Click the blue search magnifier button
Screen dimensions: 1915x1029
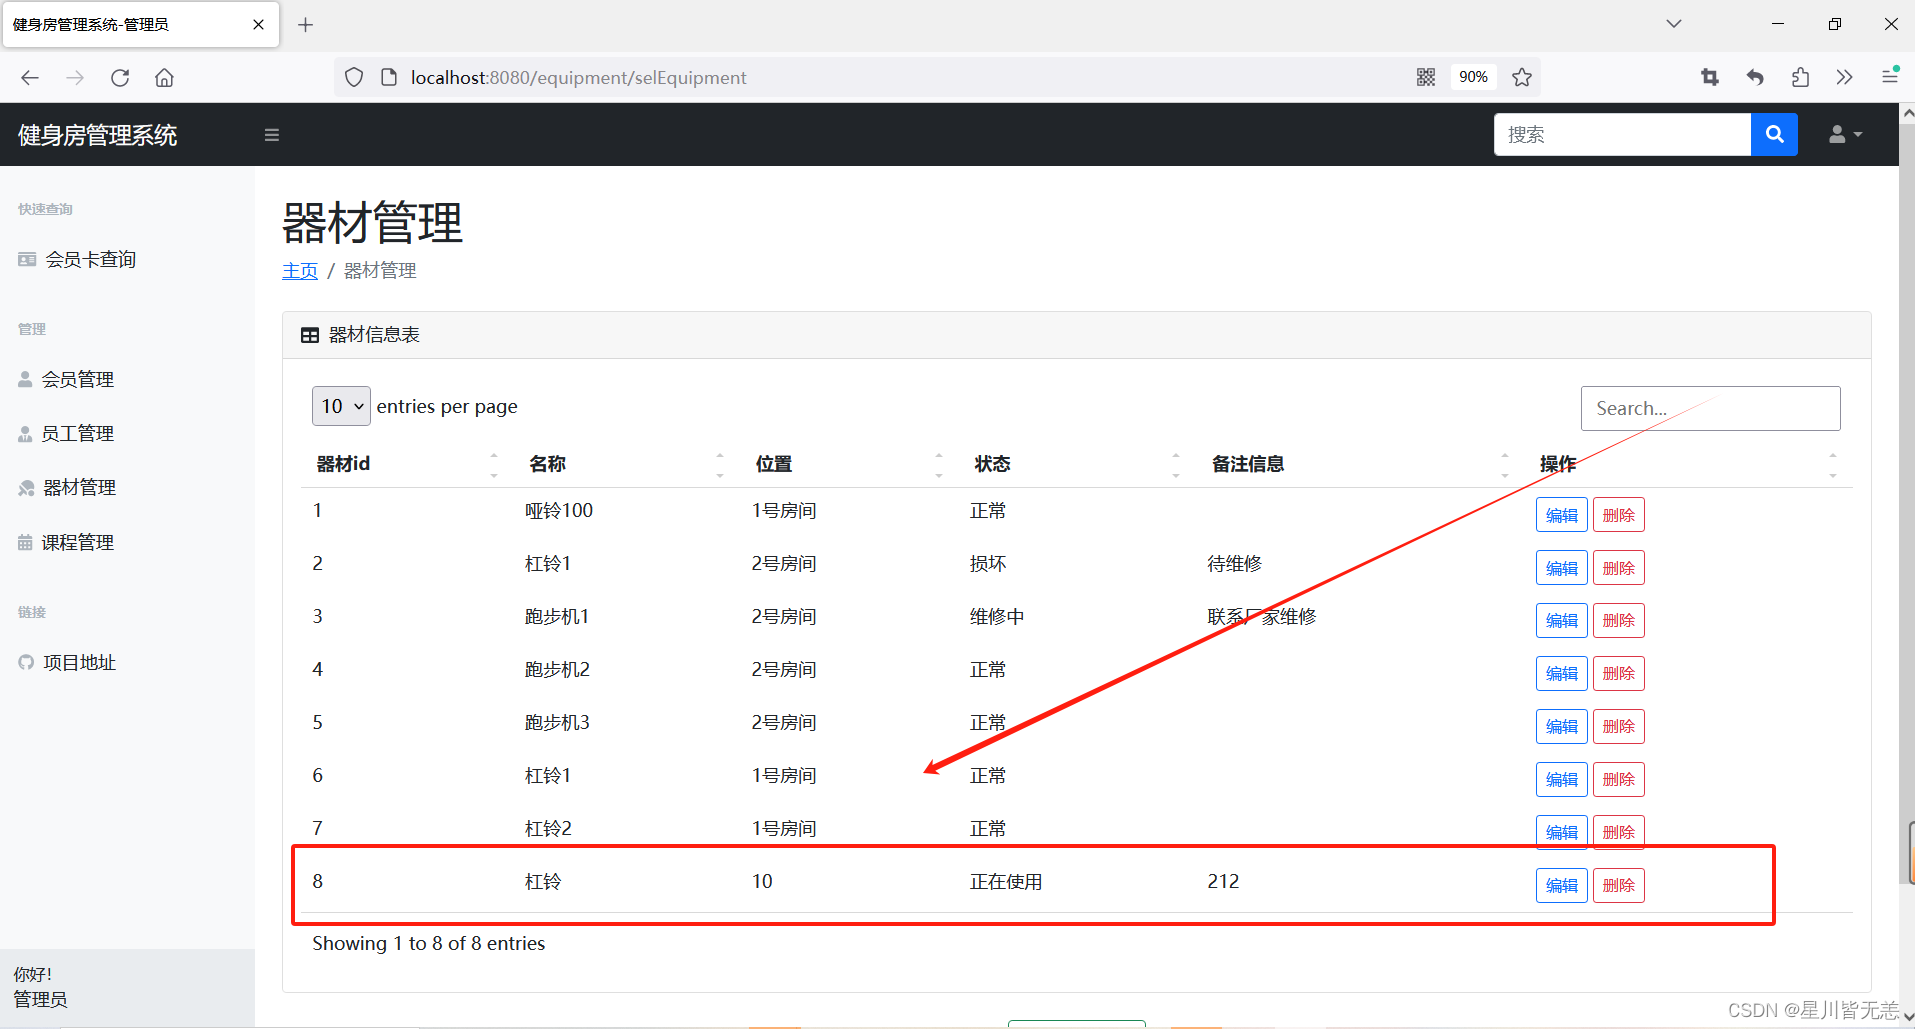click(1774, 134)
